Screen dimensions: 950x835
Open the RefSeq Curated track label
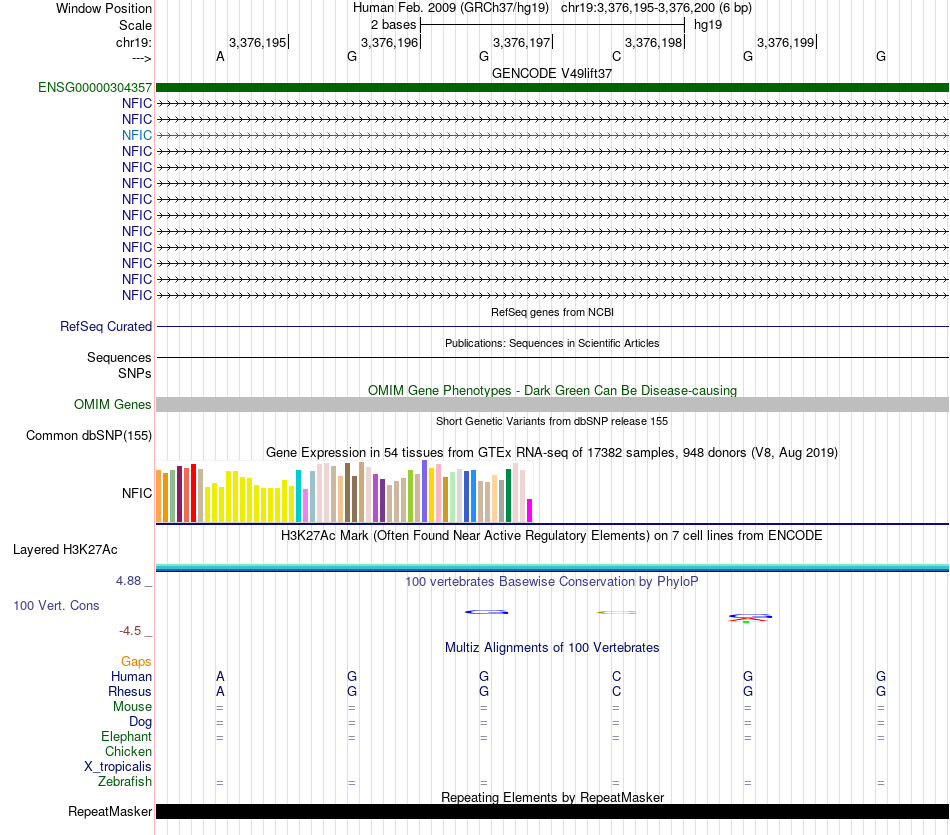tap(106, 326)
